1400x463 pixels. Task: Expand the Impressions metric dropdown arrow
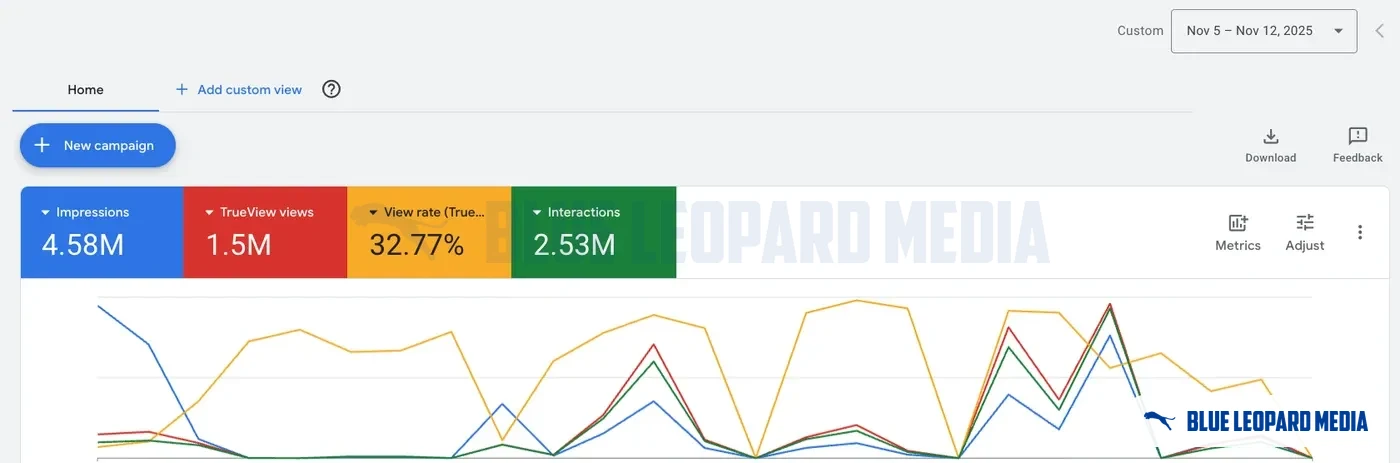pyautogui.click(x=46, y=212)
